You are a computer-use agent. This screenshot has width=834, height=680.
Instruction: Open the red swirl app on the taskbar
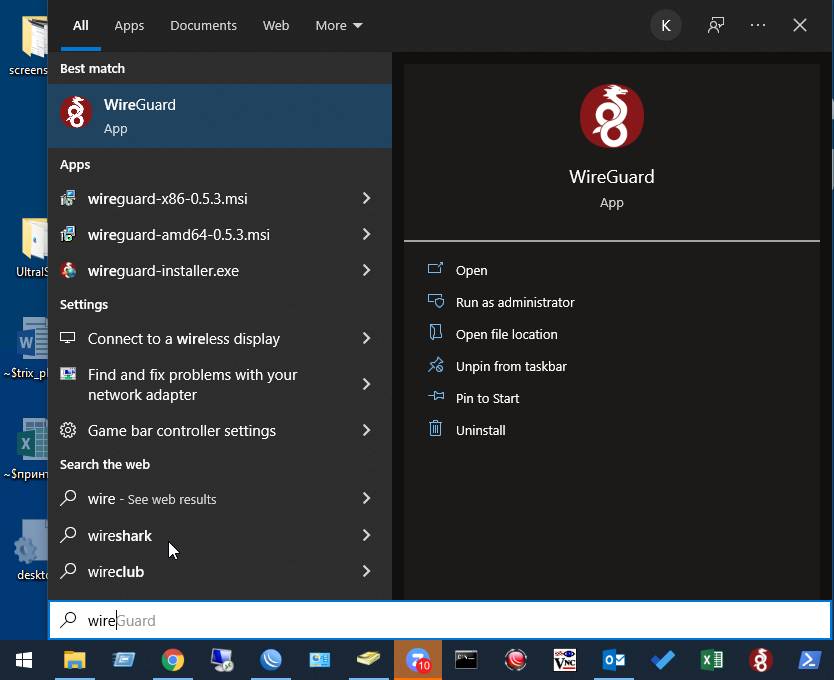click(515, 660)
